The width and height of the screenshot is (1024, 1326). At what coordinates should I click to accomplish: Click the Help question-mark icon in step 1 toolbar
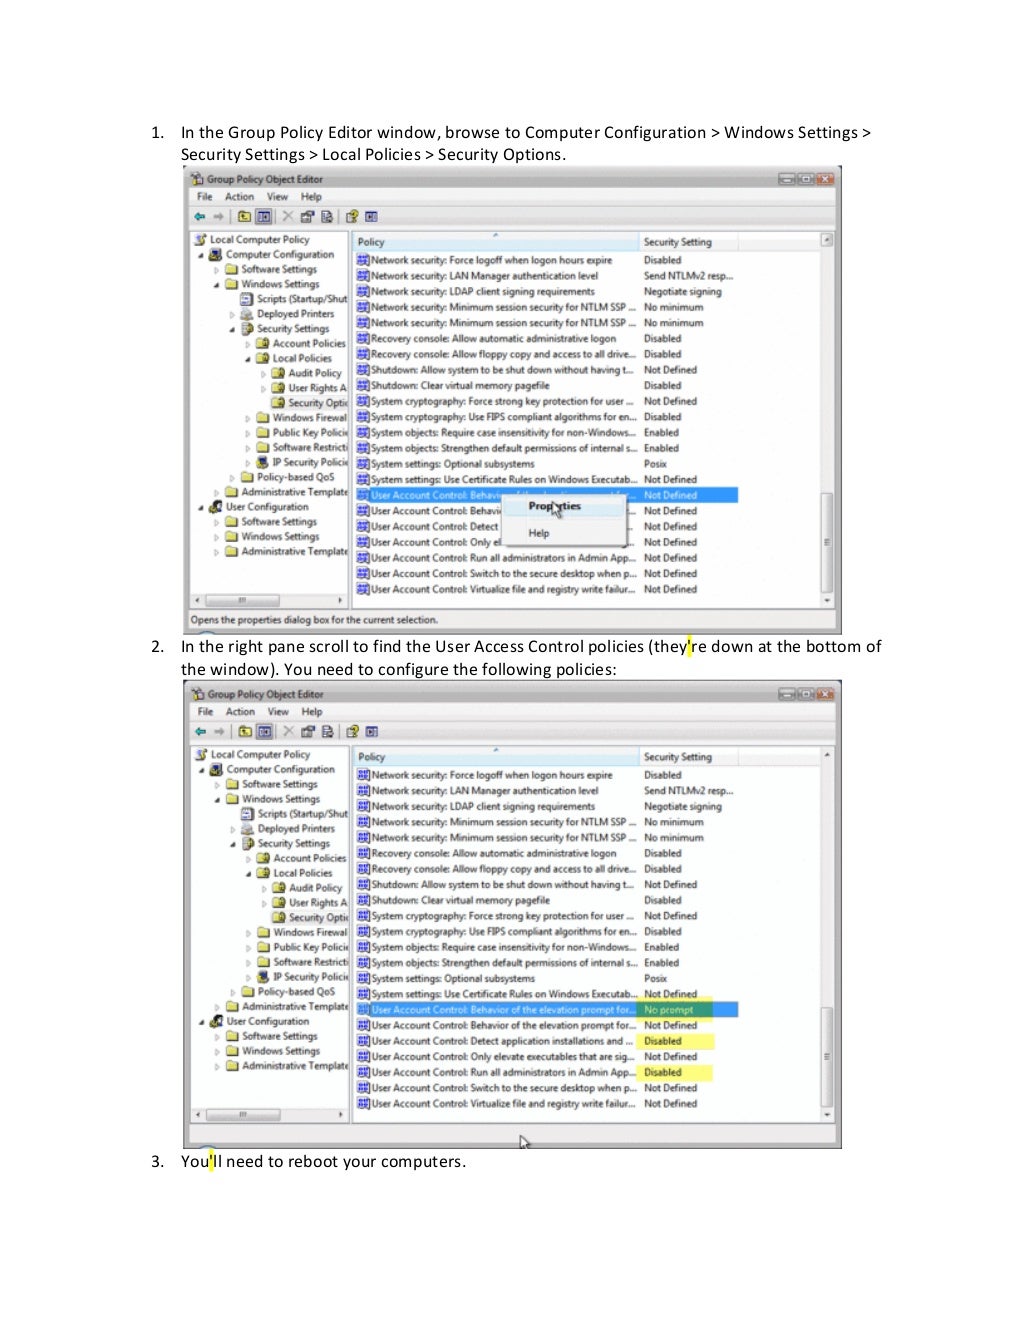tap(352, 216)
